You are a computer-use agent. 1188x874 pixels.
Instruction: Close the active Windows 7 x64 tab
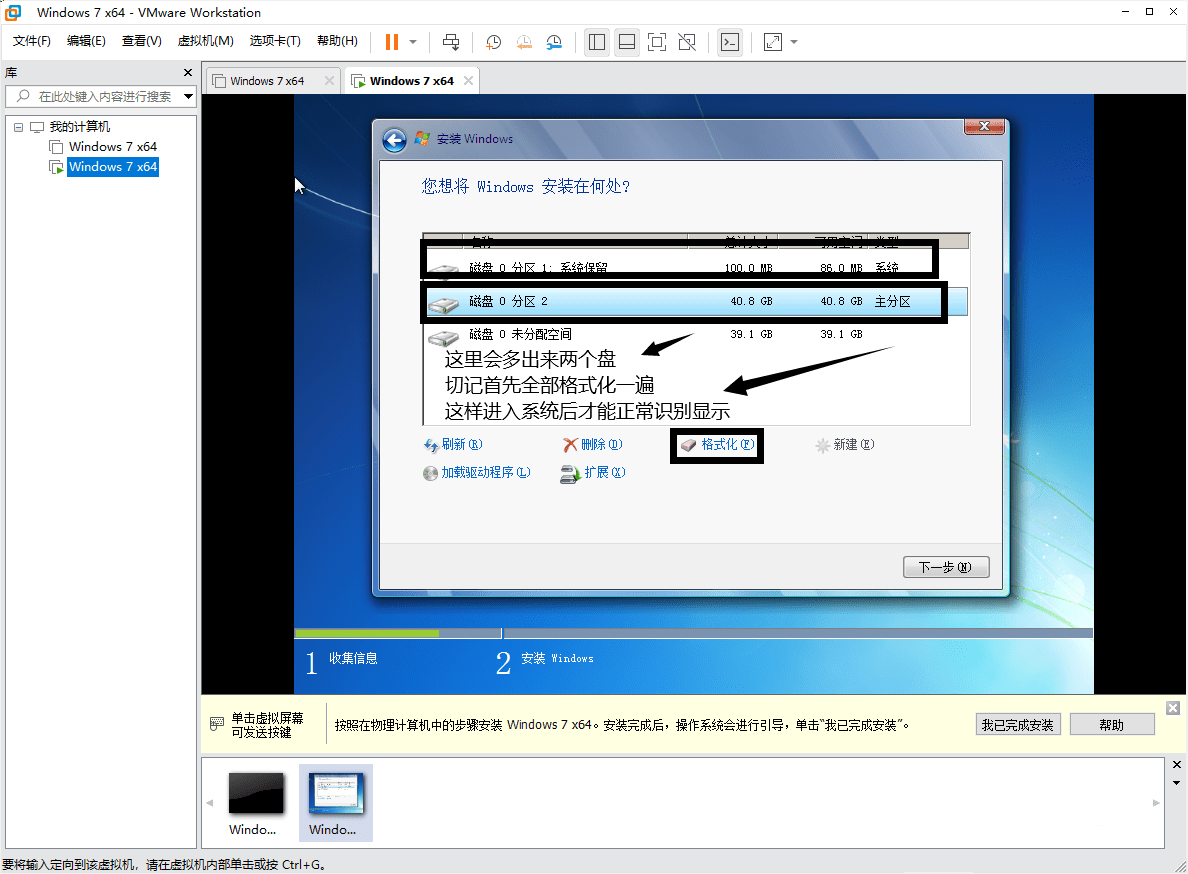coord(468,80)
